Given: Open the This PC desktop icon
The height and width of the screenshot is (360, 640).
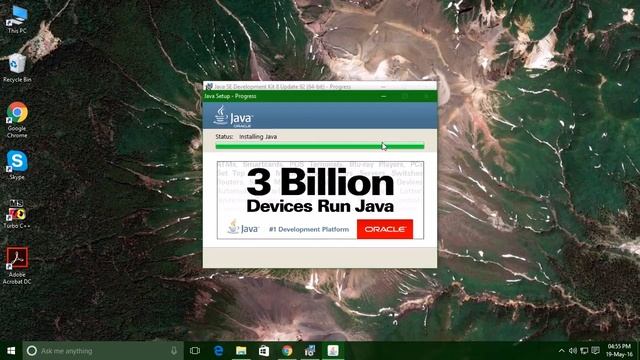Looking at the screenshot, I should [17, 19].
